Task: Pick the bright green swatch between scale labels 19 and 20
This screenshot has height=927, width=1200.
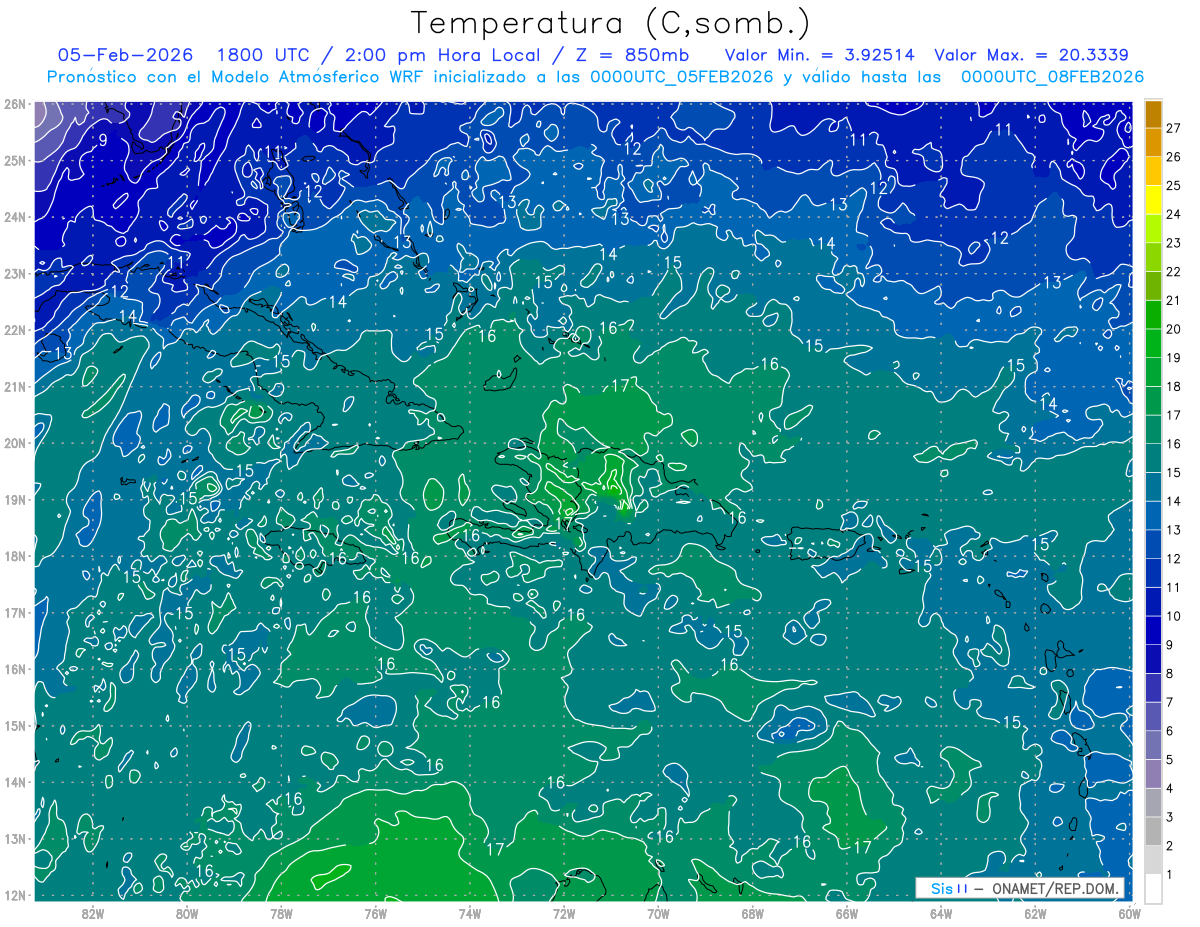Action: click(1154, 343)
